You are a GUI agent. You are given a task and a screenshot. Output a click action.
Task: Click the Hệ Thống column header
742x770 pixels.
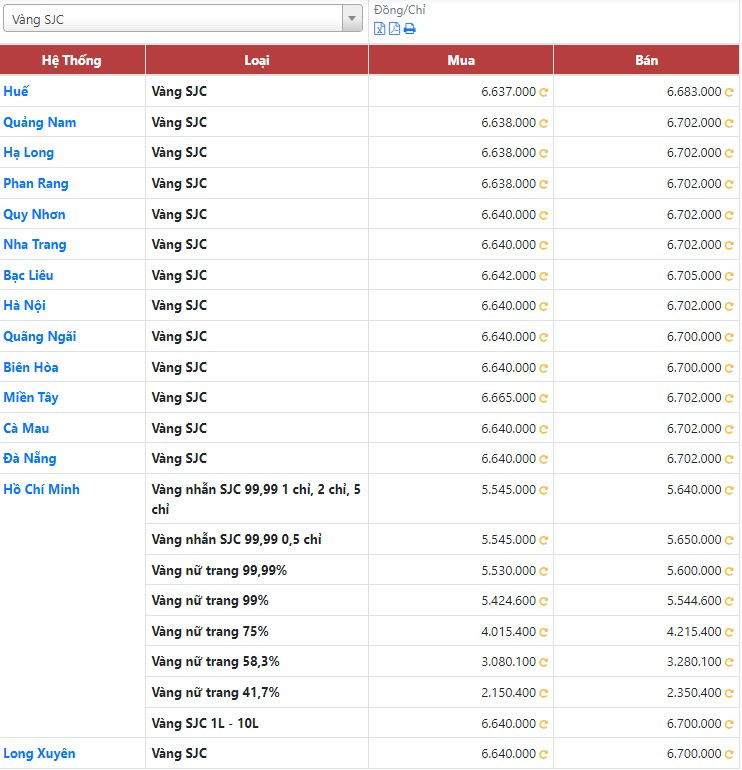click(72, 60)
